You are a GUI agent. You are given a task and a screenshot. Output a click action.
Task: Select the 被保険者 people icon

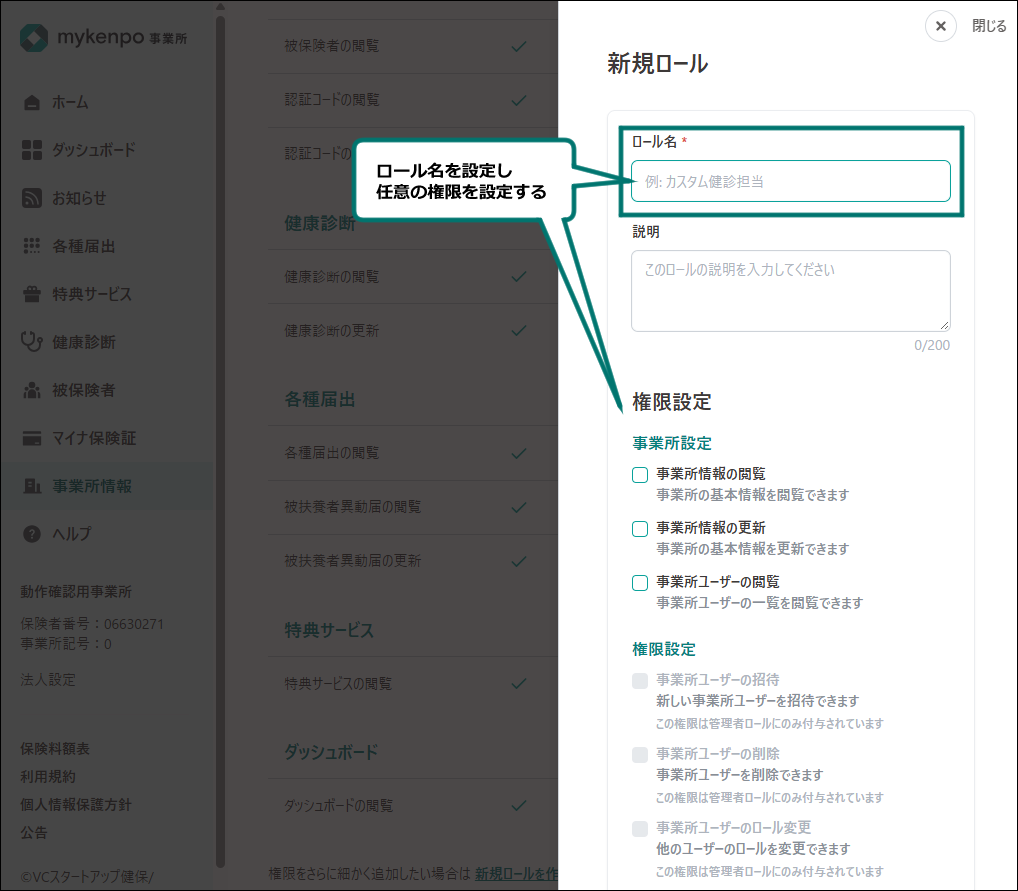pos(32,390)
